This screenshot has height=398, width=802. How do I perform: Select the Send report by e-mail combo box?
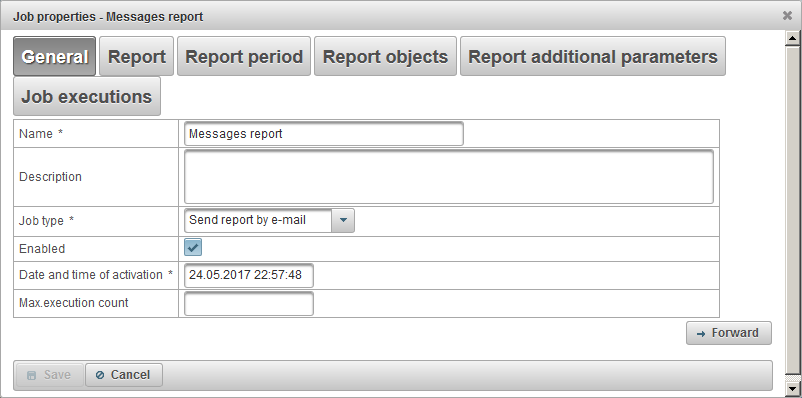pos(269,220)
